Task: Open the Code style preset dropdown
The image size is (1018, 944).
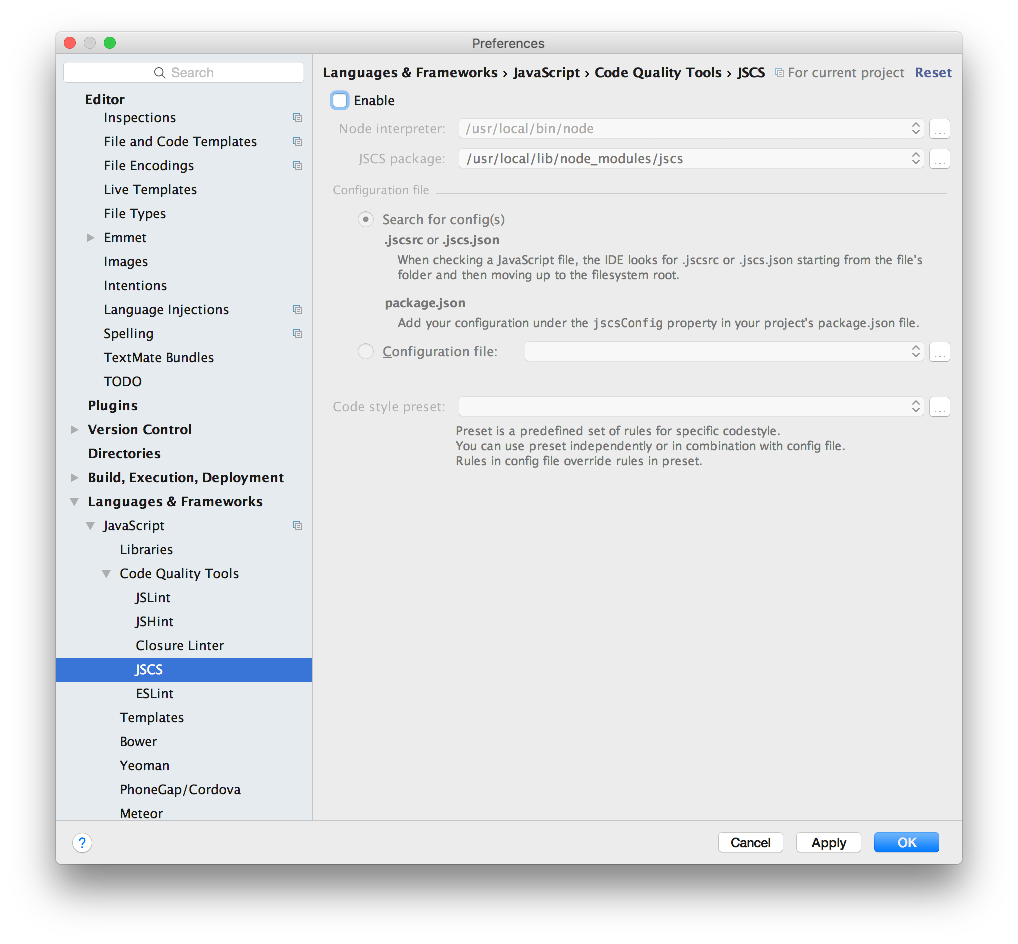Action: tap(690, 407)
